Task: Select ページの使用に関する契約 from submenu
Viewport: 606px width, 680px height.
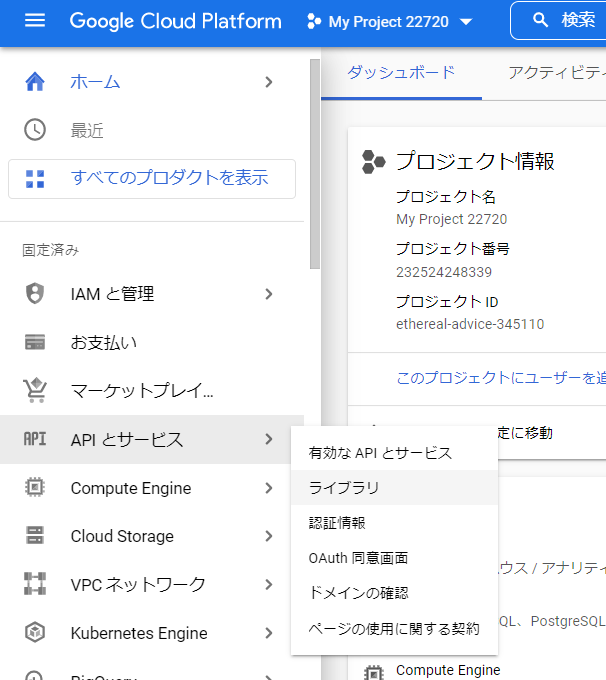Action: click(x=394, y=628)
